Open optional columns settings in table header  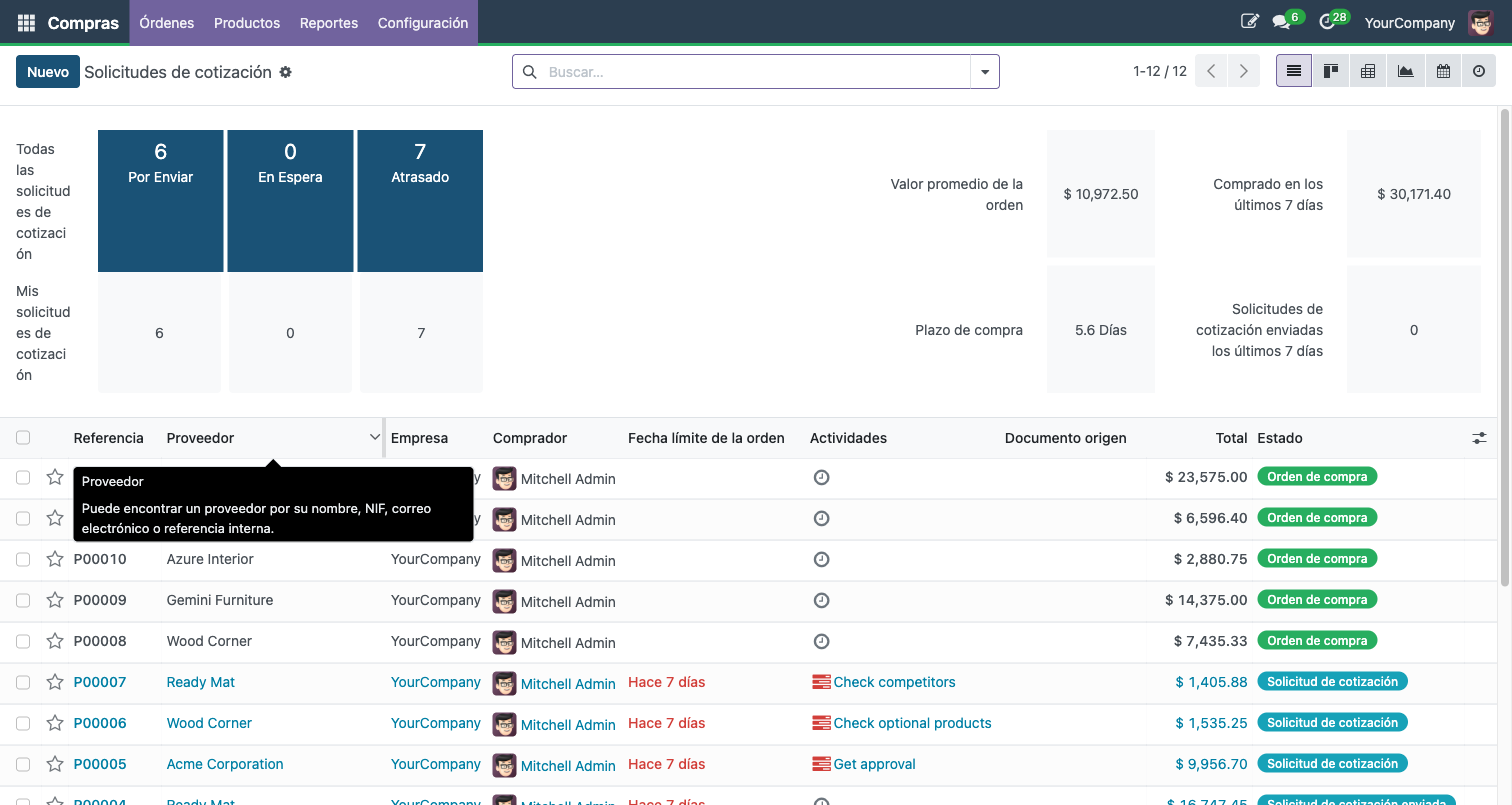point(1479,438)
